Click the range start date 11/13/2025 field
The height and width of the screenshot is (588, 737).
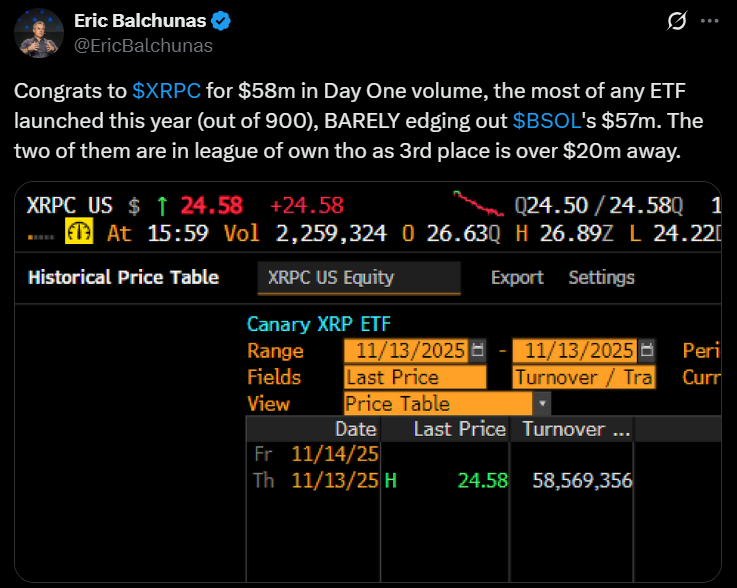pyautogui.click(x=405, y=351)
